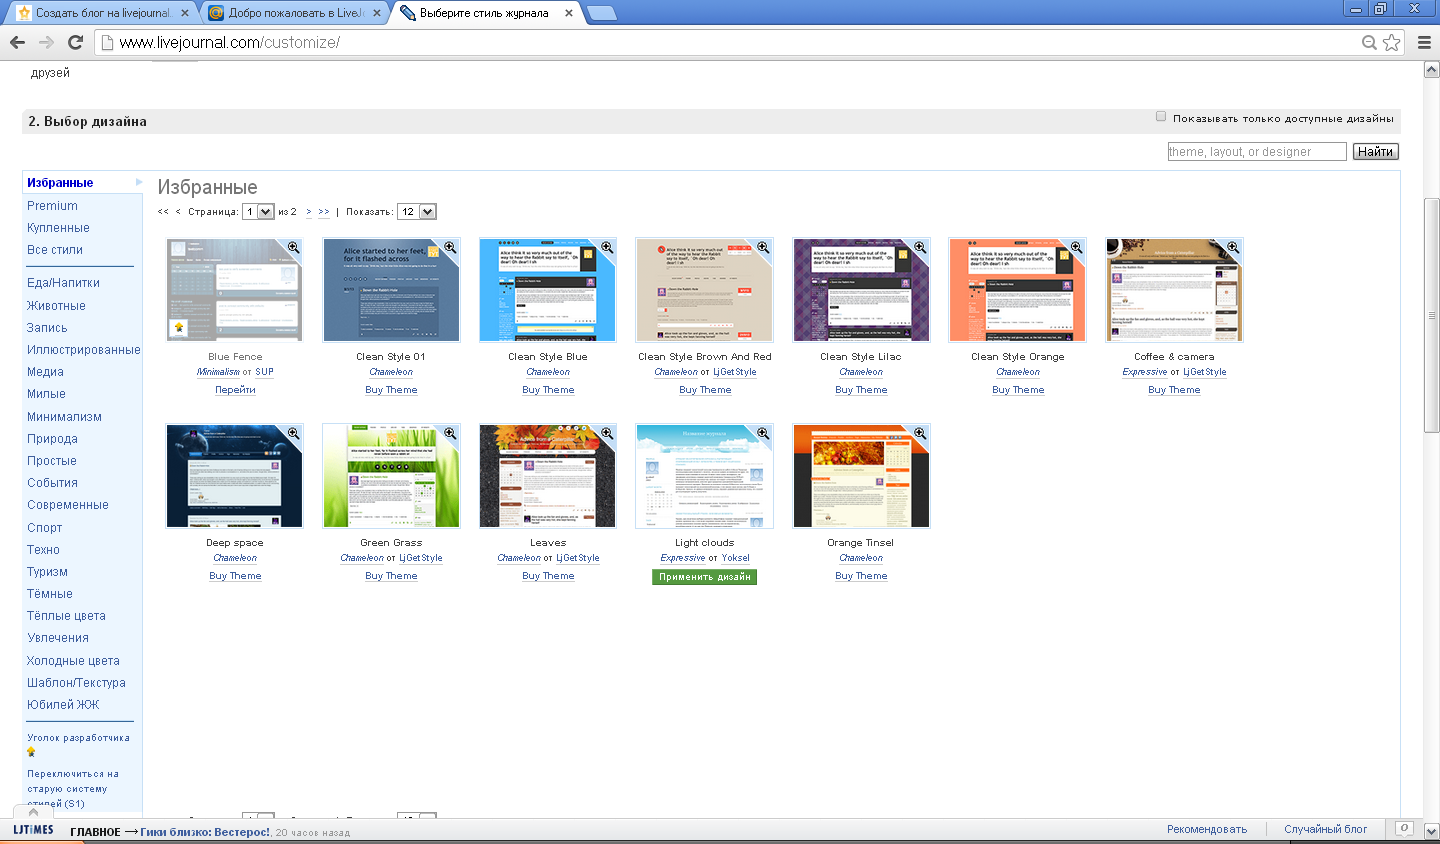Click the theme search input field

pos(1257,152)
